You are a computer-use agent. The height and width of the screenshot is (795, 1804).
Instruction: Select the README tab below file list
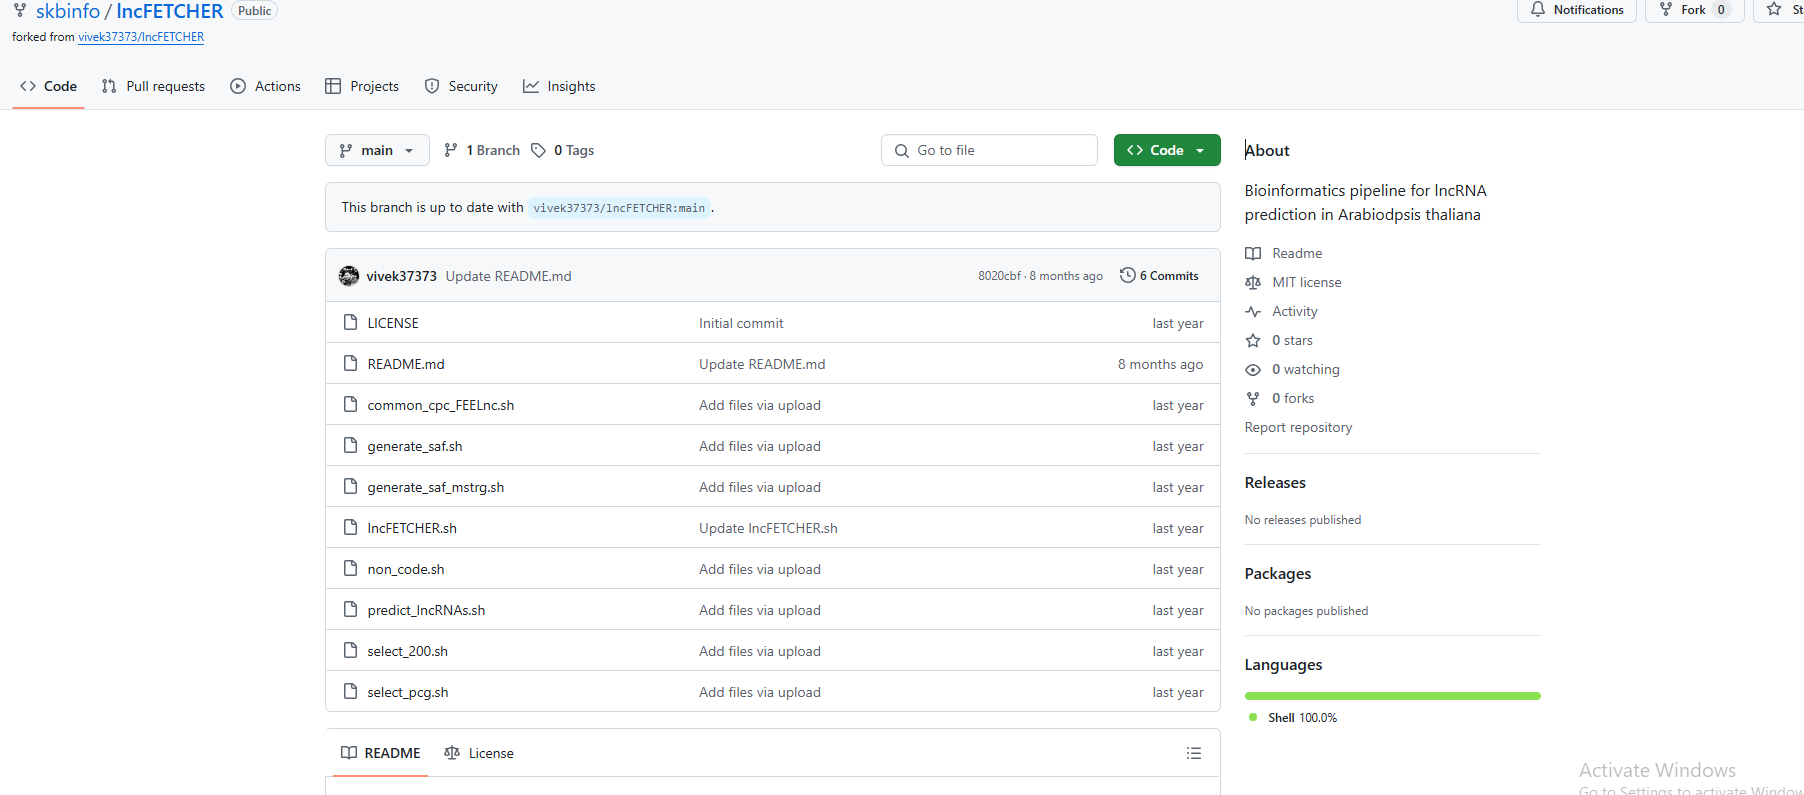tap(381, 753)
